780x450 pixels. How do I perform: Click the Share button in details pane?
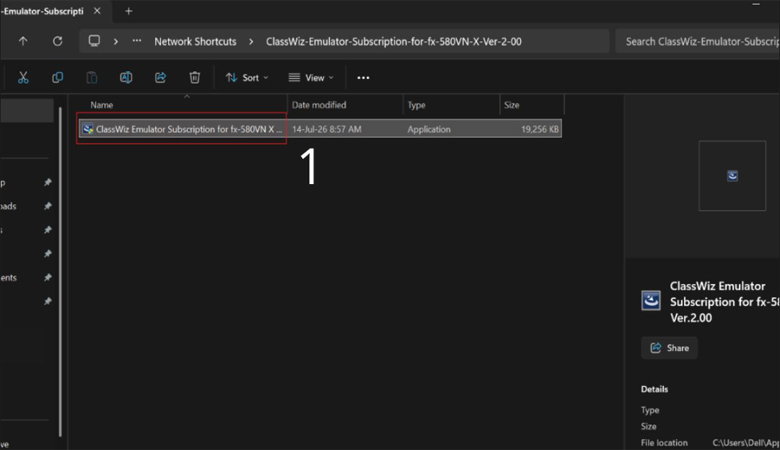[x=669, y=348]
